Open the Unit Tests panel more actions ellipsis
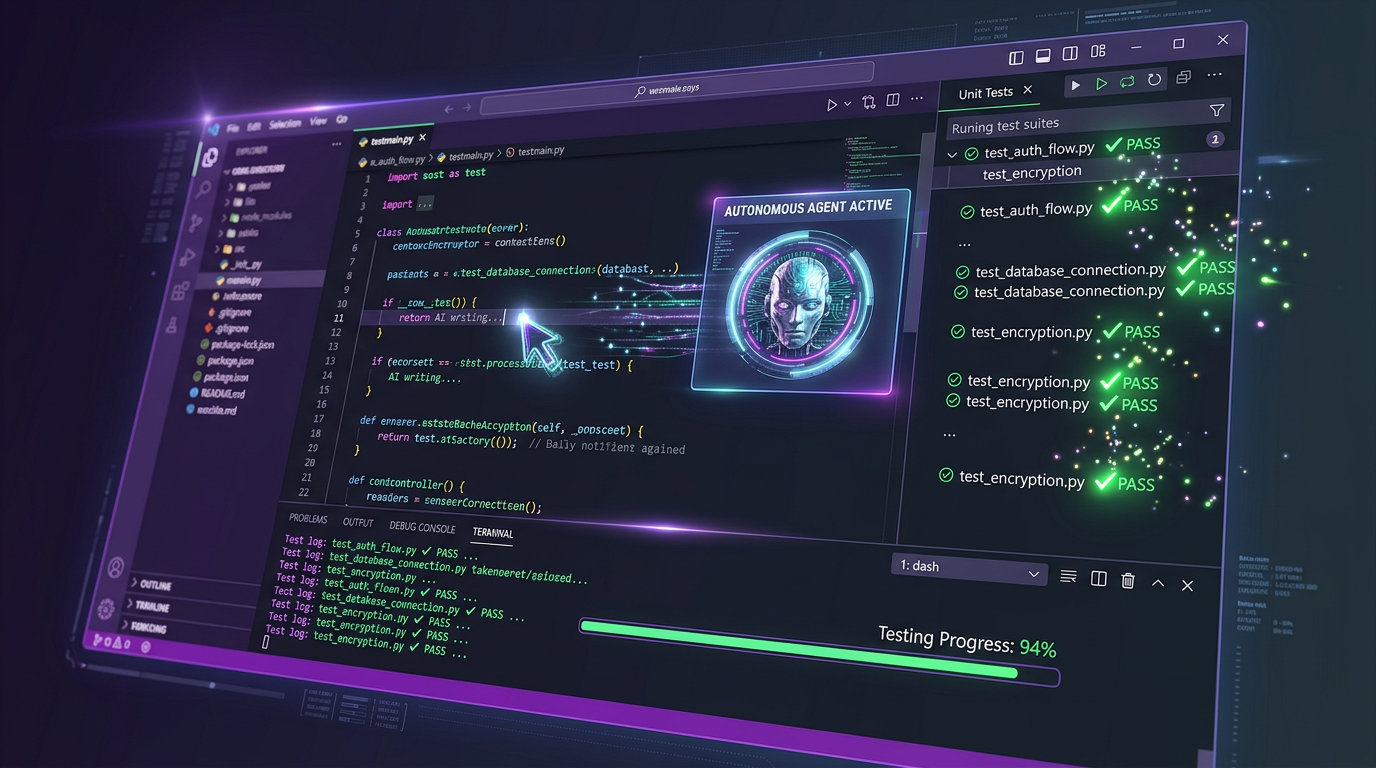Screen dimensions: 1376x768 point(1215,75)
